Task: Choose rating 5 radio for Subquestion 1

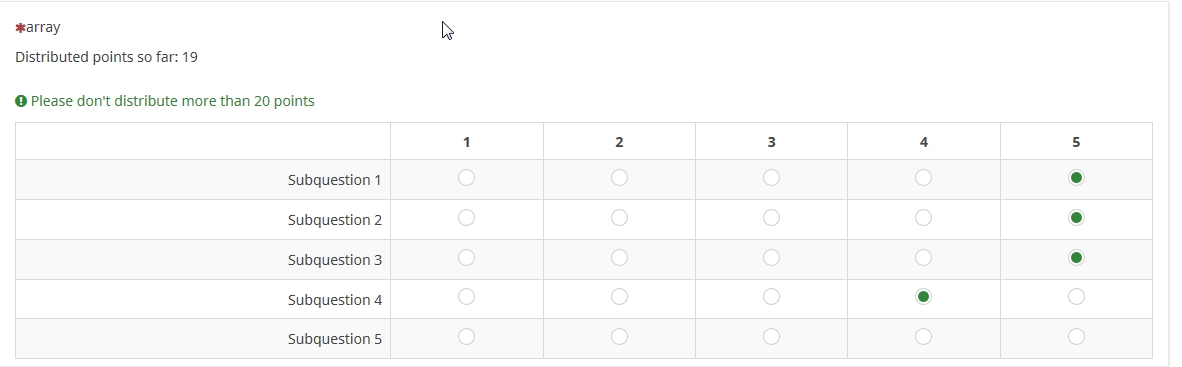Action: 1076,178
